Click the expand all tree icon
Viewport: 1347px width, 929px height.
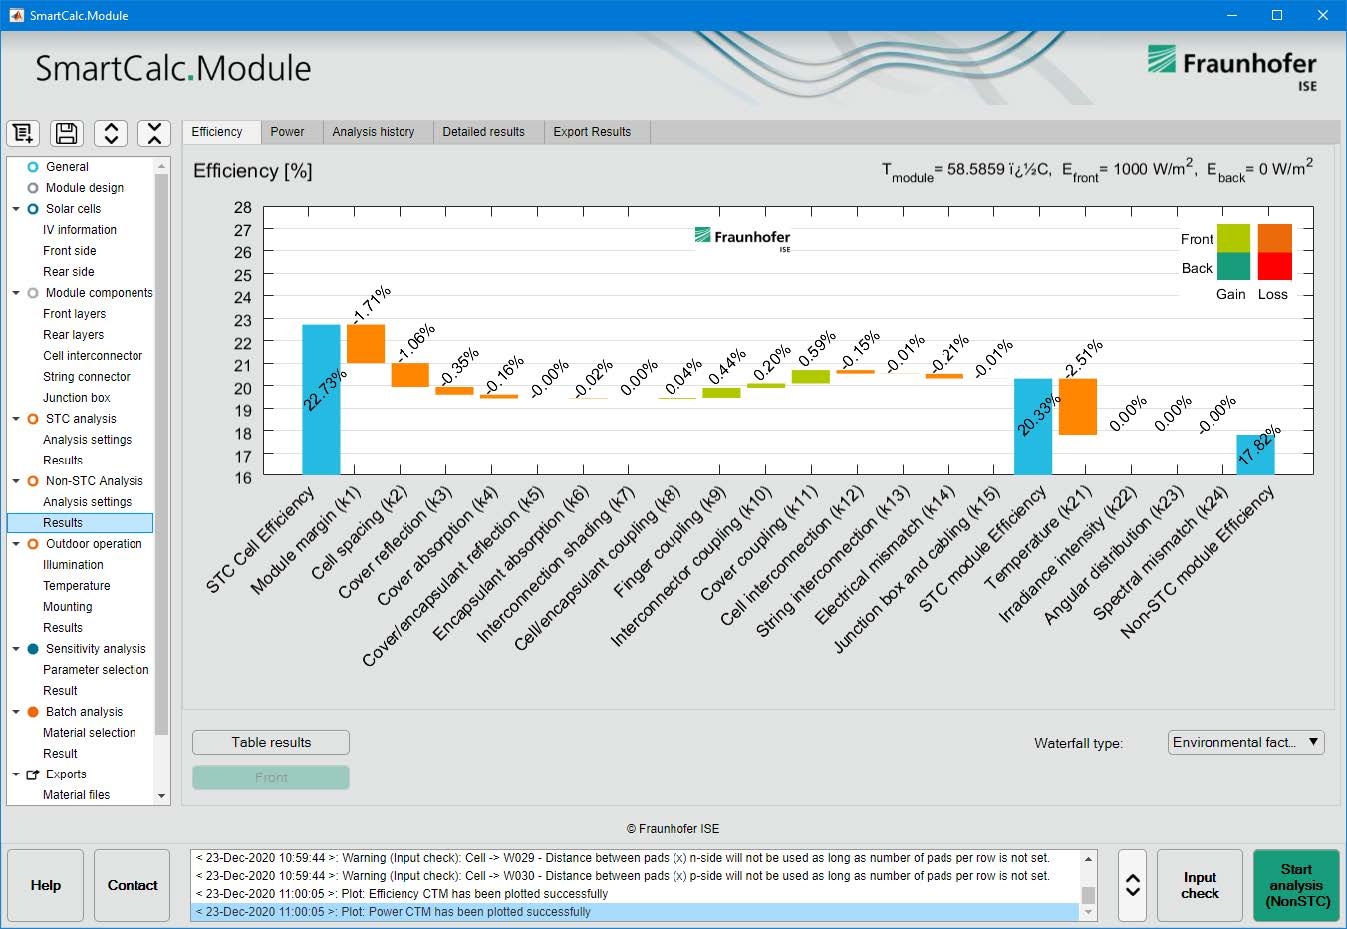(111, 133)
